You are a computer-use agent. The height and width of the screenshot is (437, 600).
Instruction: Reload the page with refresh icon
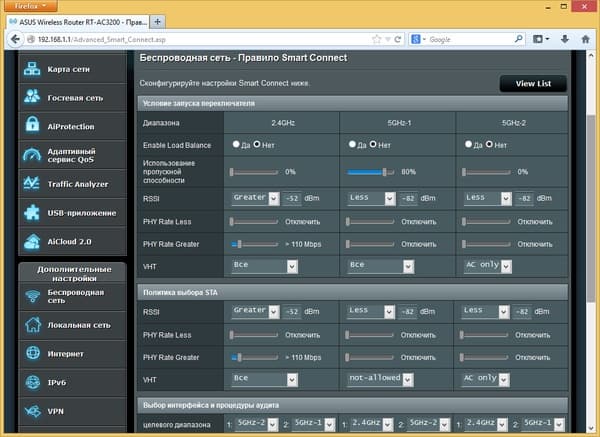pos(398,39)
